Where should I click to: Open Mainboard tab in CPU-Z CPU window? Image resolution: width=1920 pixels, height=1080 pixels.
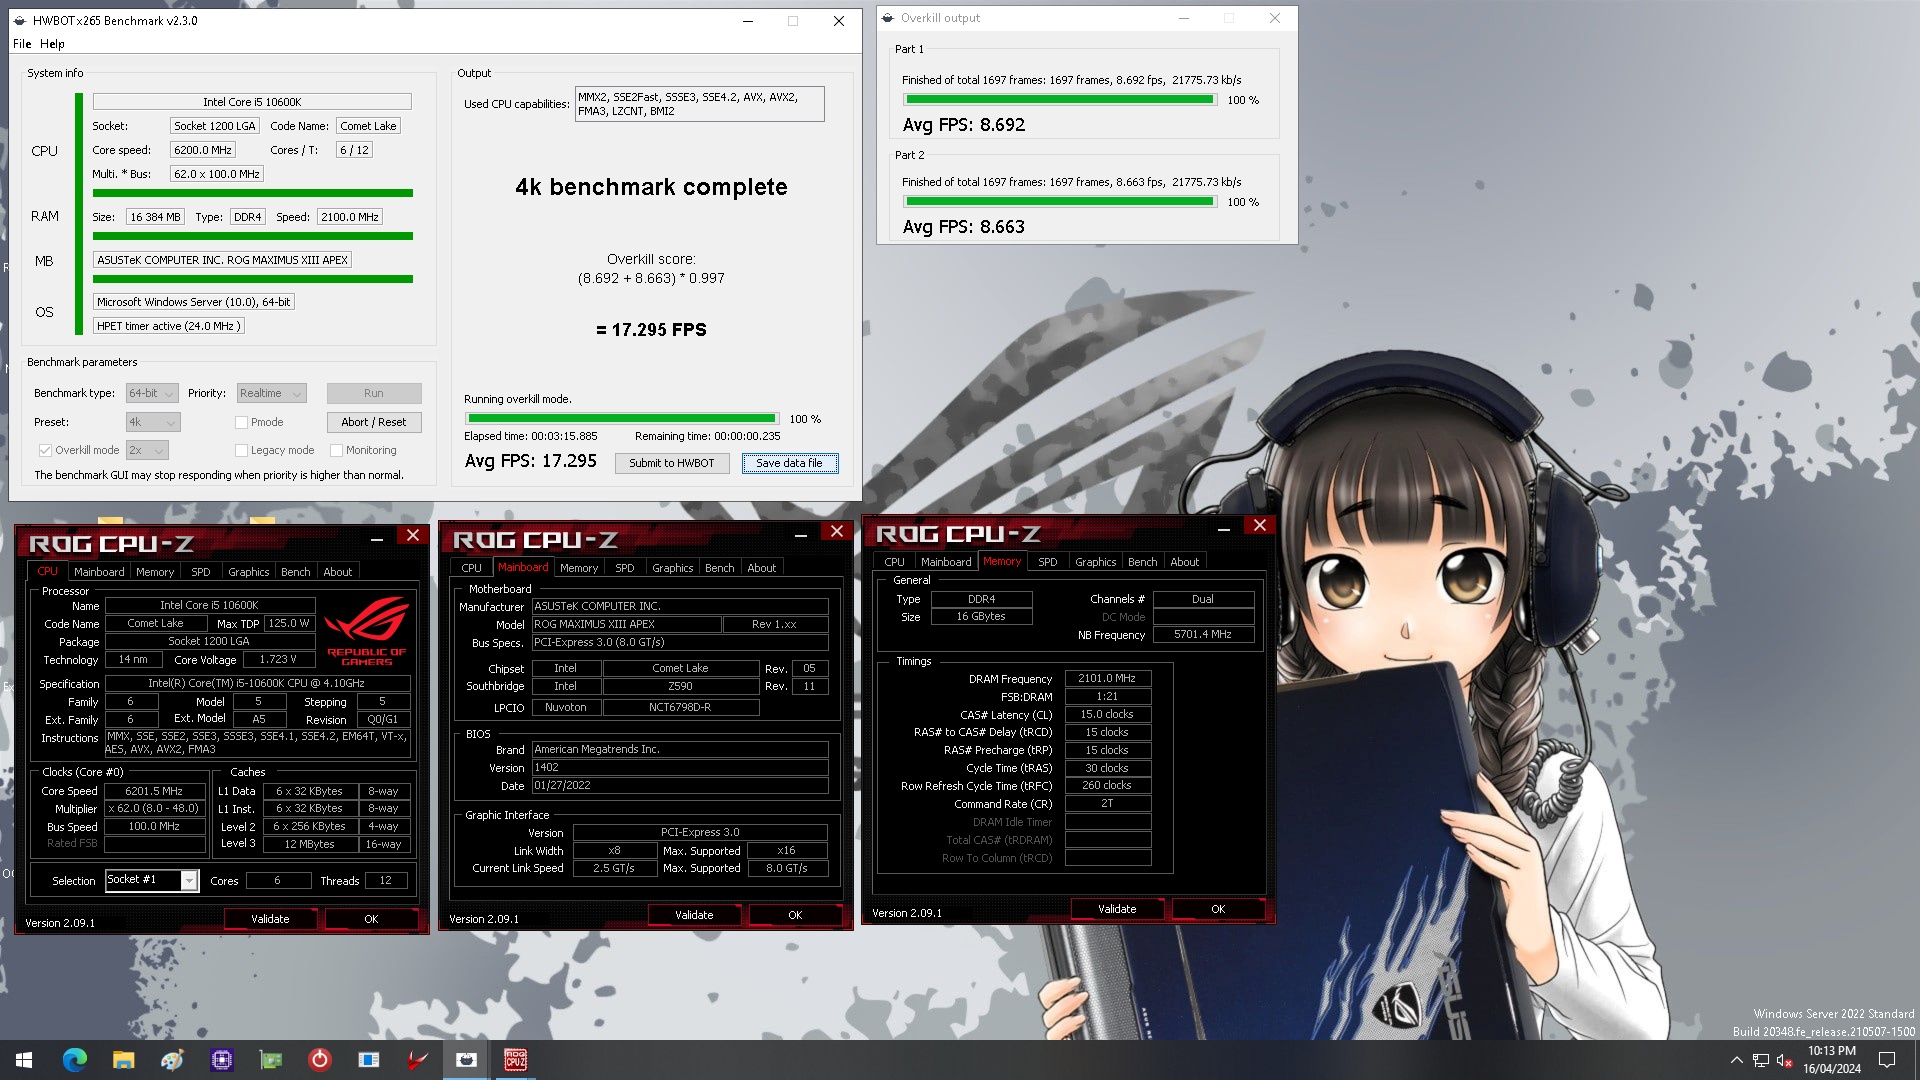[x=99, y=572]
